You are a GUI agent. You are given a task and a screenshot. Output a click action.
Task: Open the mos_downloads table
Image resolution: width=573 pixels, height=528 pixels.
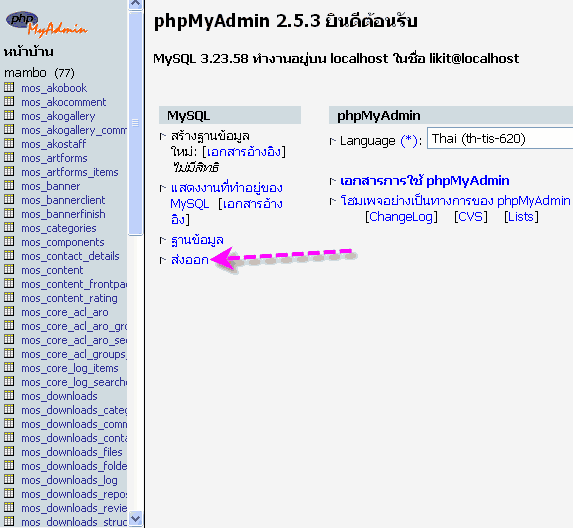[59, 396]
